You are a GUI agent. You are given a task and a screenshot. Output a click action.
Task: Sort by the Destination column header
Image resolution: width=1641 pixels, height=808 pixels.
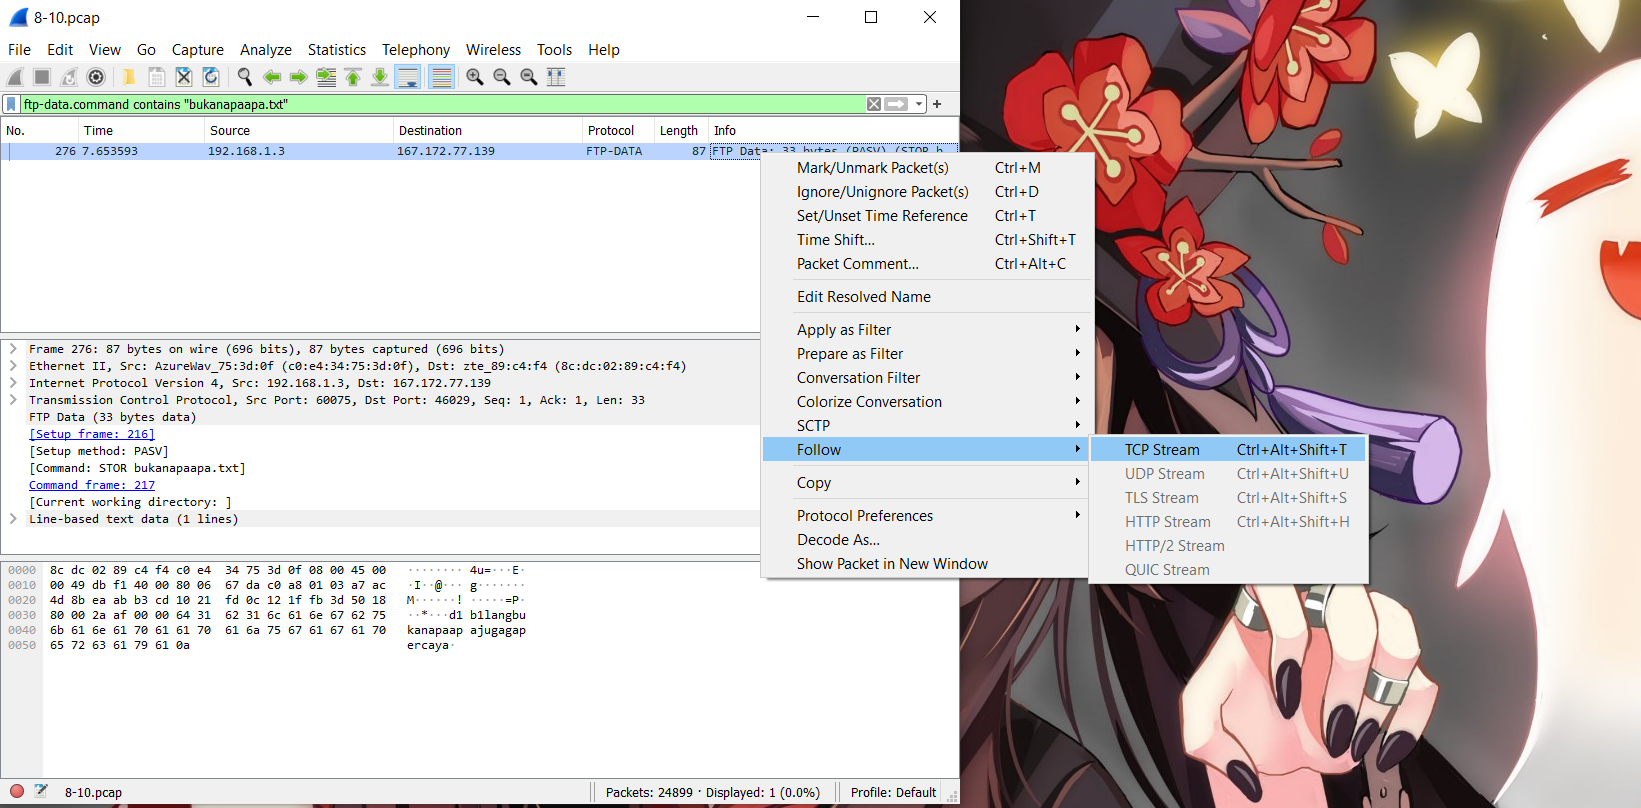(488, 131)
